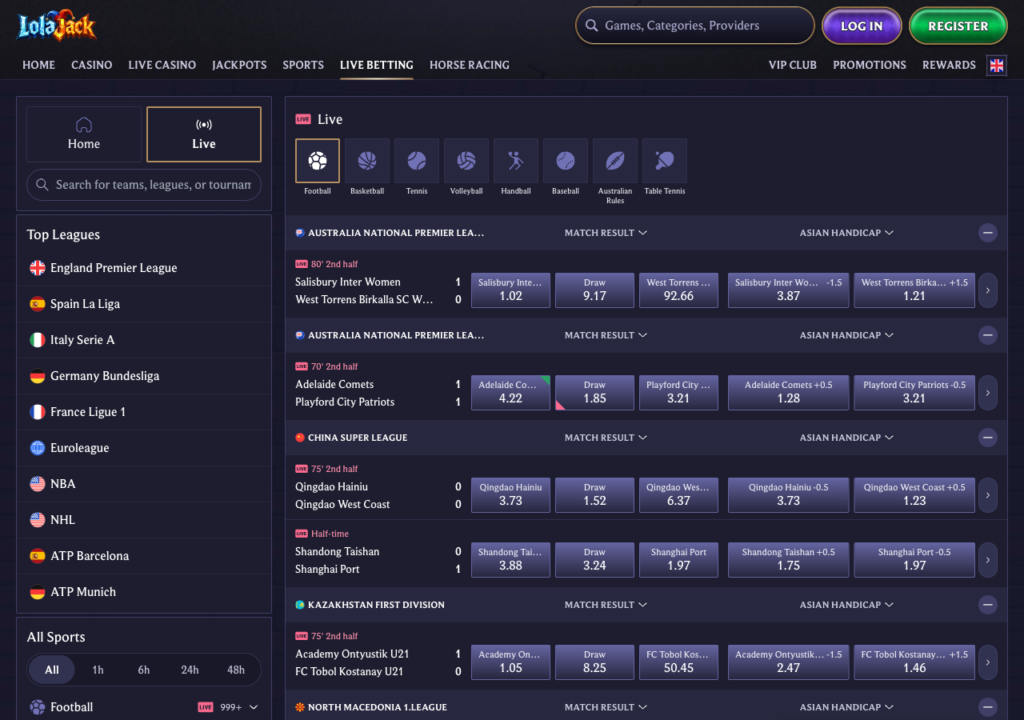Choose the Tennis sport icon

point(416,161)
